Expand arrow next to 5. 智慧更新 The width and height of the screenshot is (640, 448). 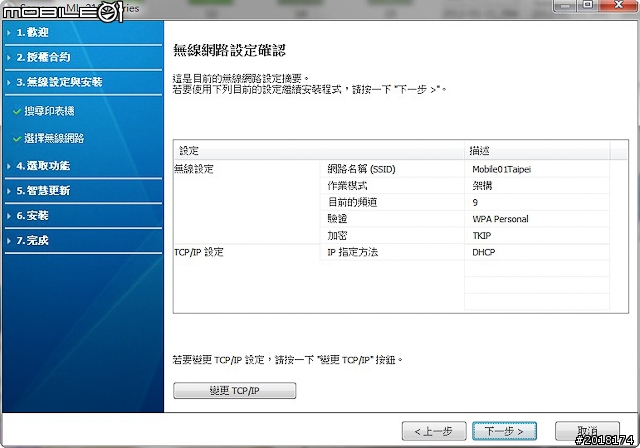click(9, 191)
